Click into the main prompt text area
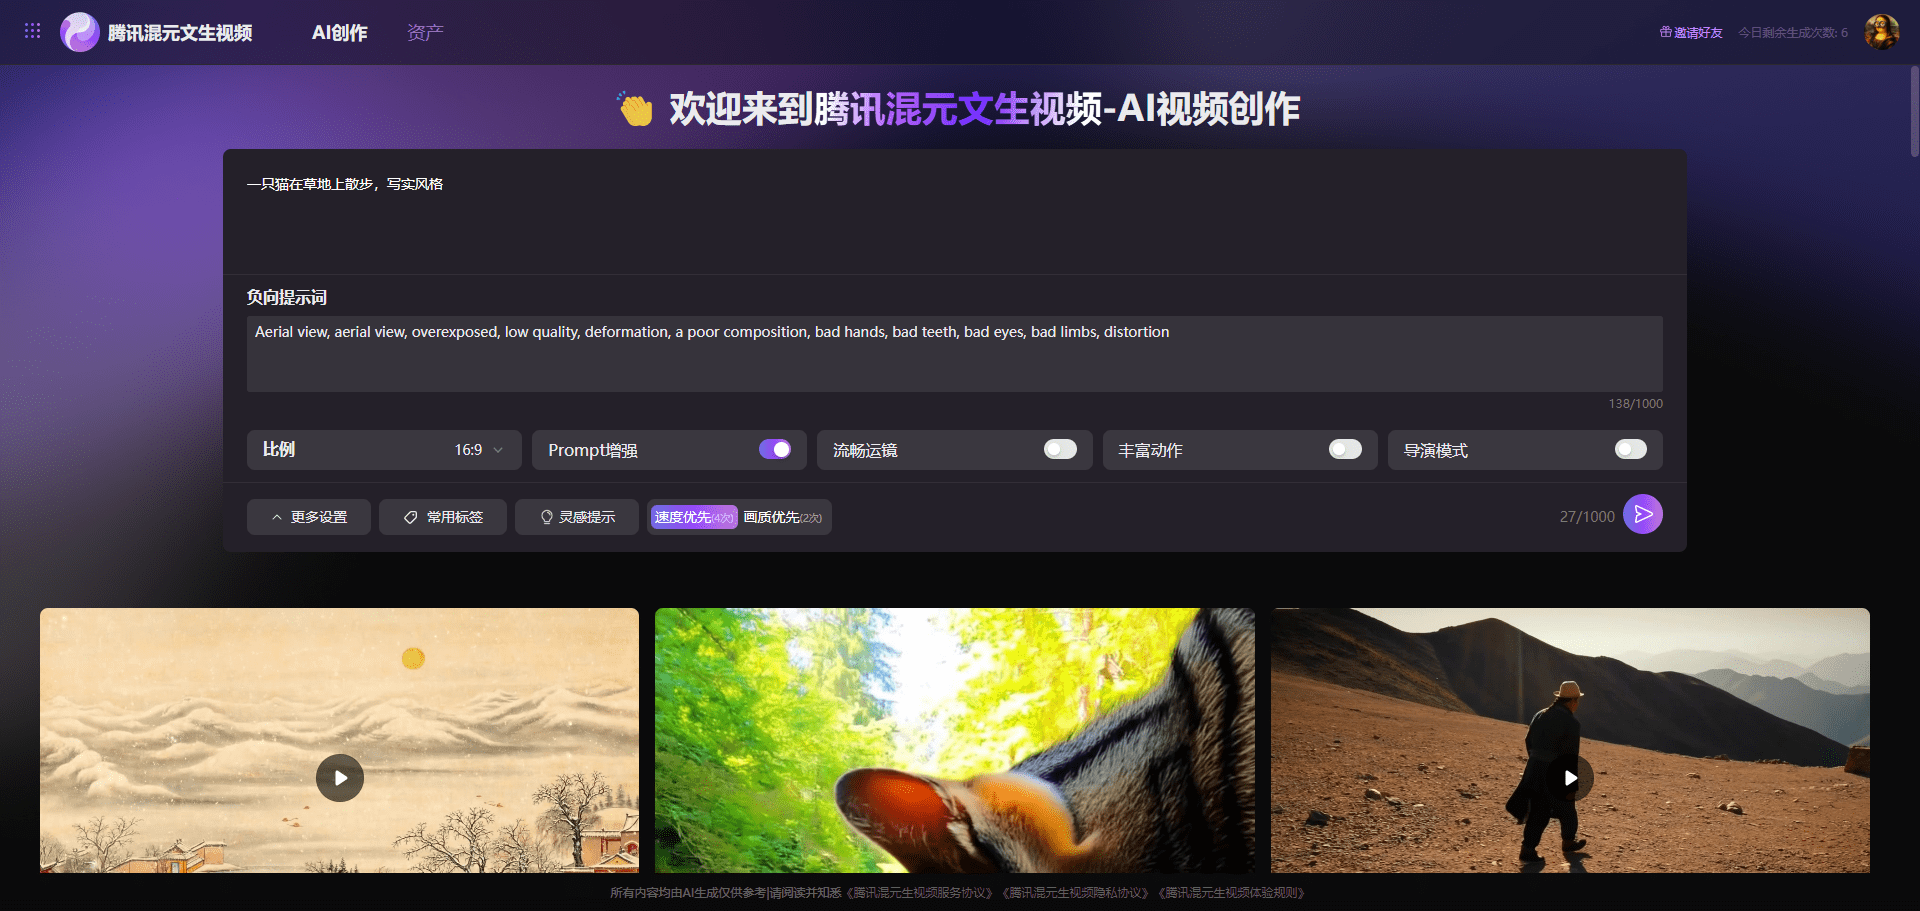 pyautogui.click(x=955, y=212)
